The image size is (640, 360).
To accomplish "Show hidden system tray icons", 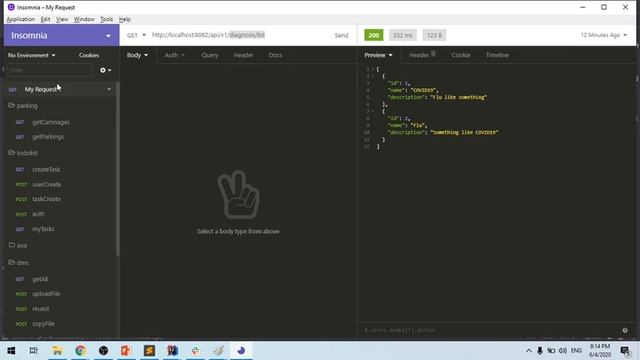I will (x=529, y=351).
